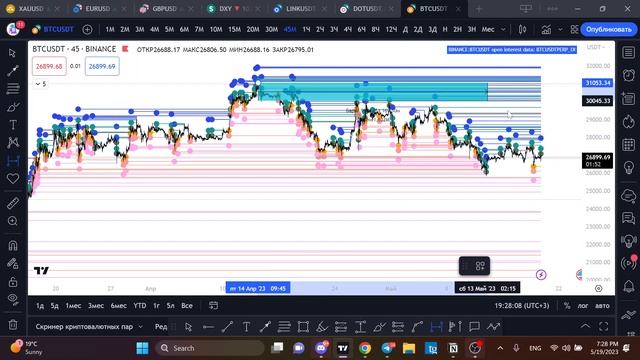
Task: Toggle magnet mode
Action: tap(13, 245)
